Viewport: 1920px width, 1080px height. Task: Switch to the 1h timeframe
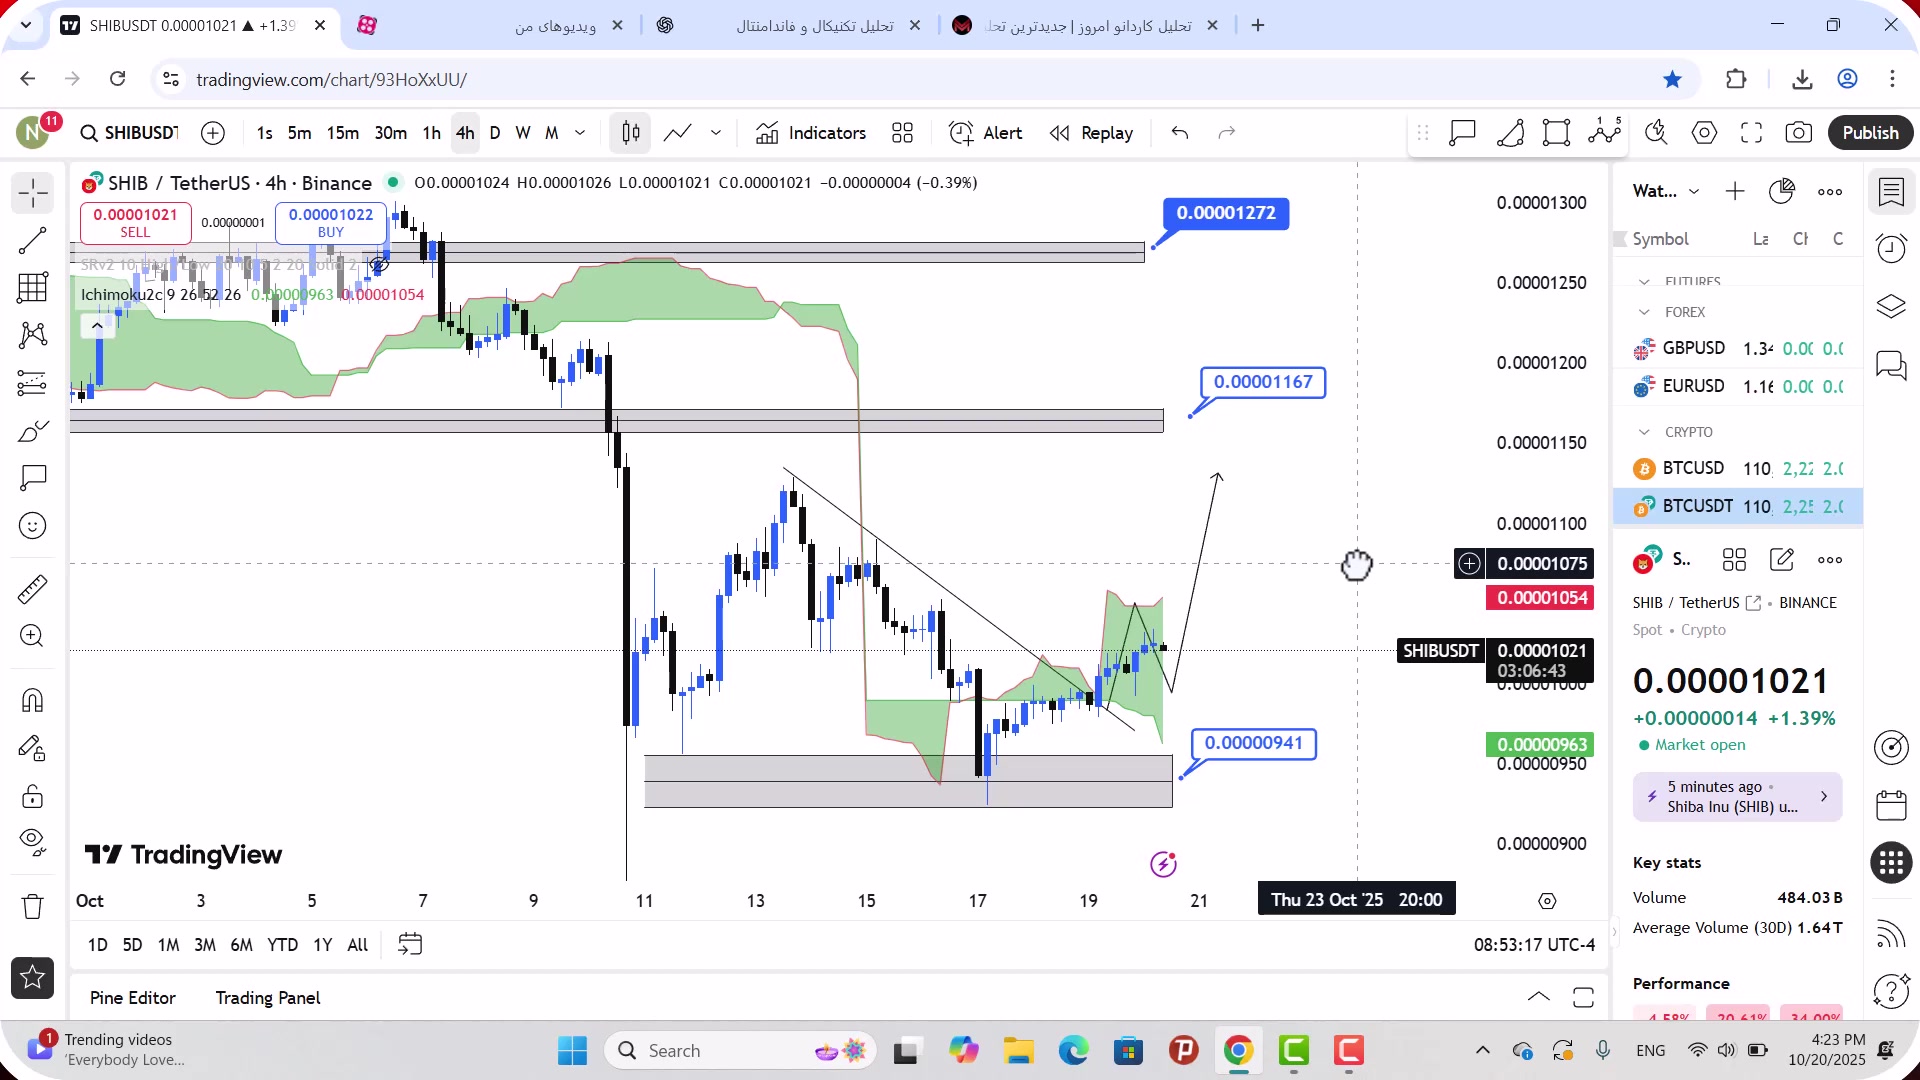click(431, 133)
